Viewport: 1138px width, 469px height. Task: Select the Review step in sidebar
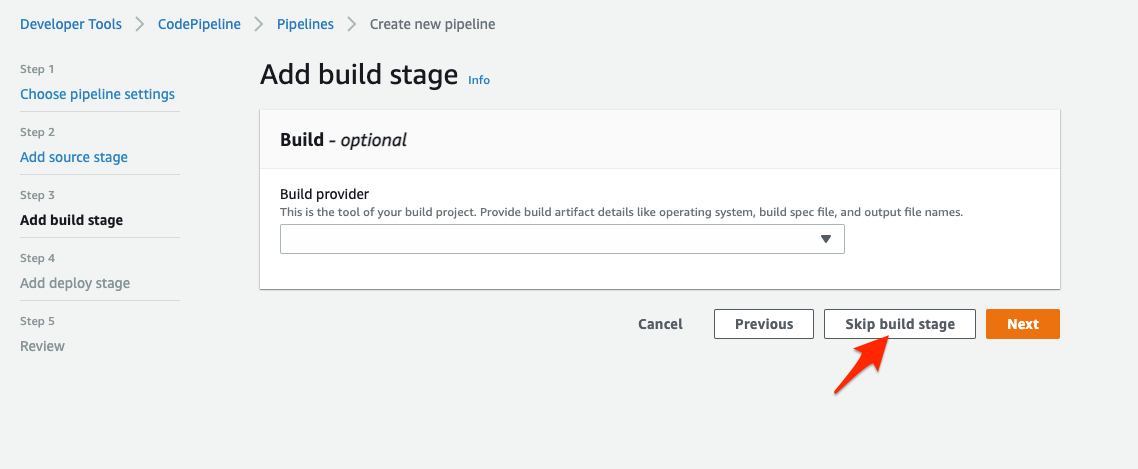pyautogui.click(x=42, y=346)
